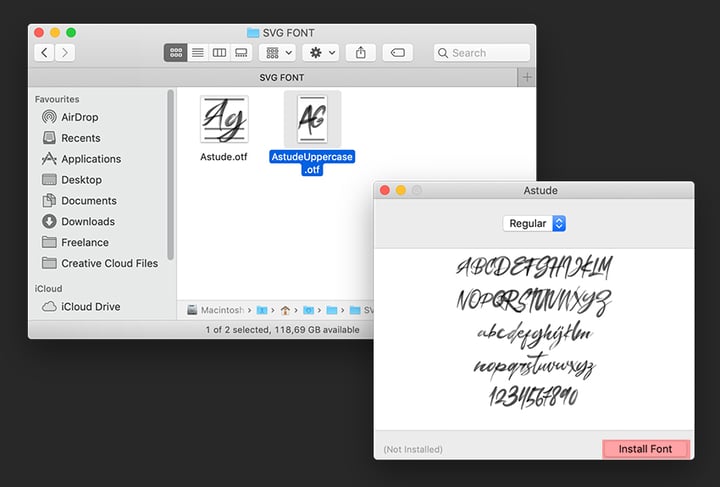The image size is (720, 487).
Task: Click the Documents sidebar icon
Action: [49, 201]
